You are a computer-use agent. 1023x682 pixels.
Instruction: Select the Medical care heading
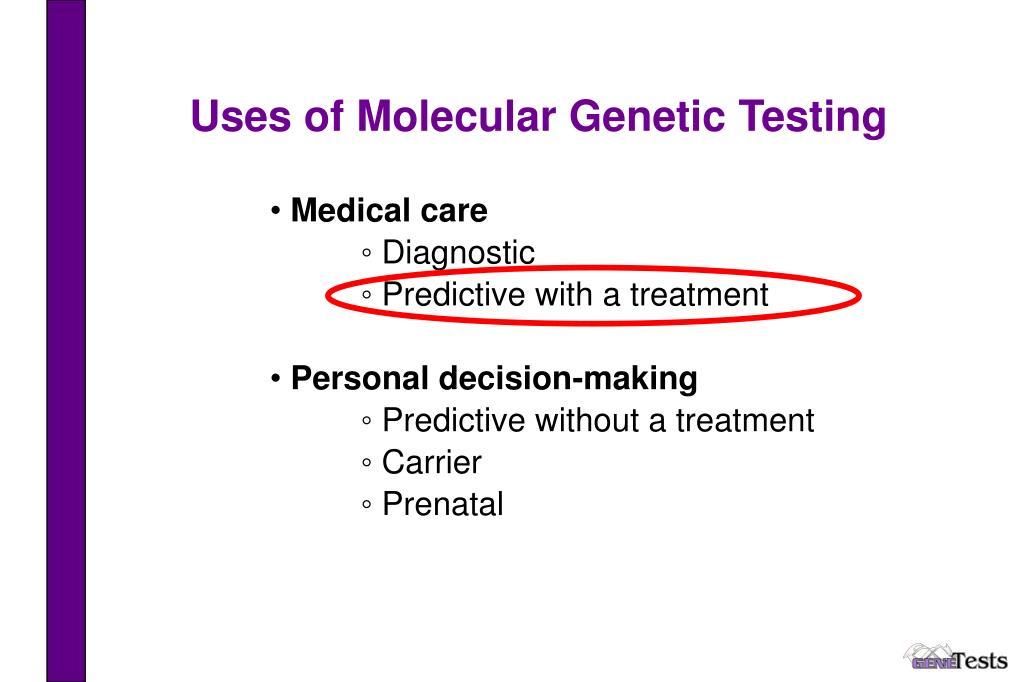point(389,211)
